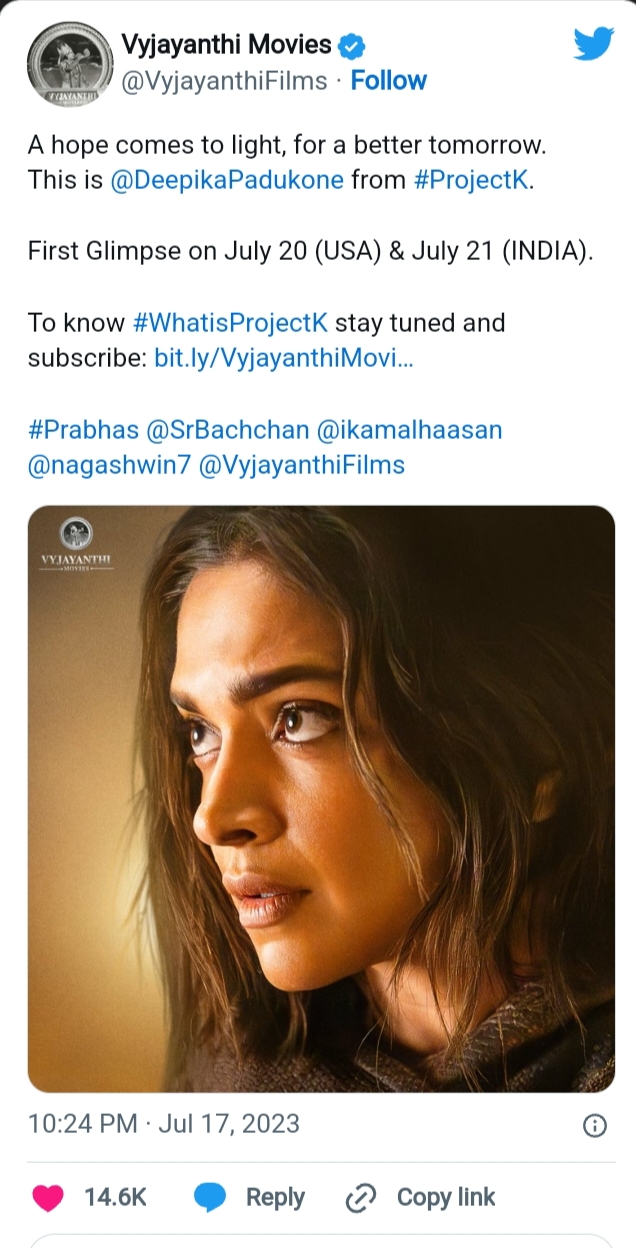The image size is (636, 1248).
Task: Visit the @nagashwin7 profile mention
Action: pos(109,465)
